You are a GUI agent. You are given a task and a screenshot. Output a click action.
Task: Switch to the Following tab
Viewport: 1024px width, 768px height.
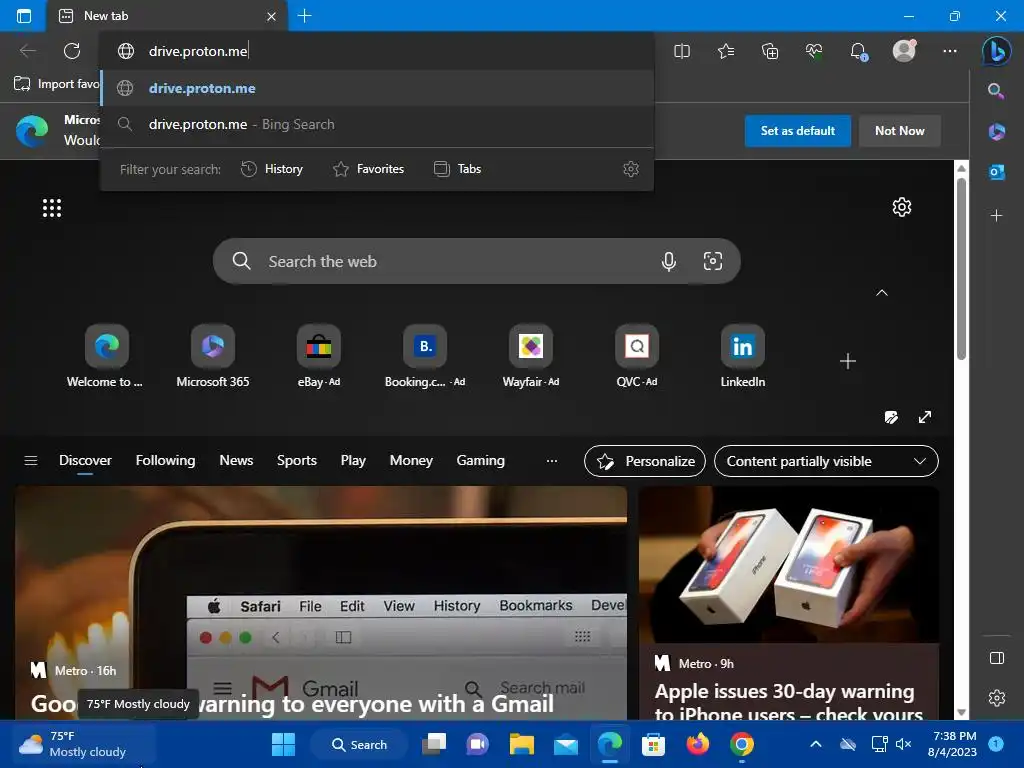pyautogui.click(x=165, y=460)
